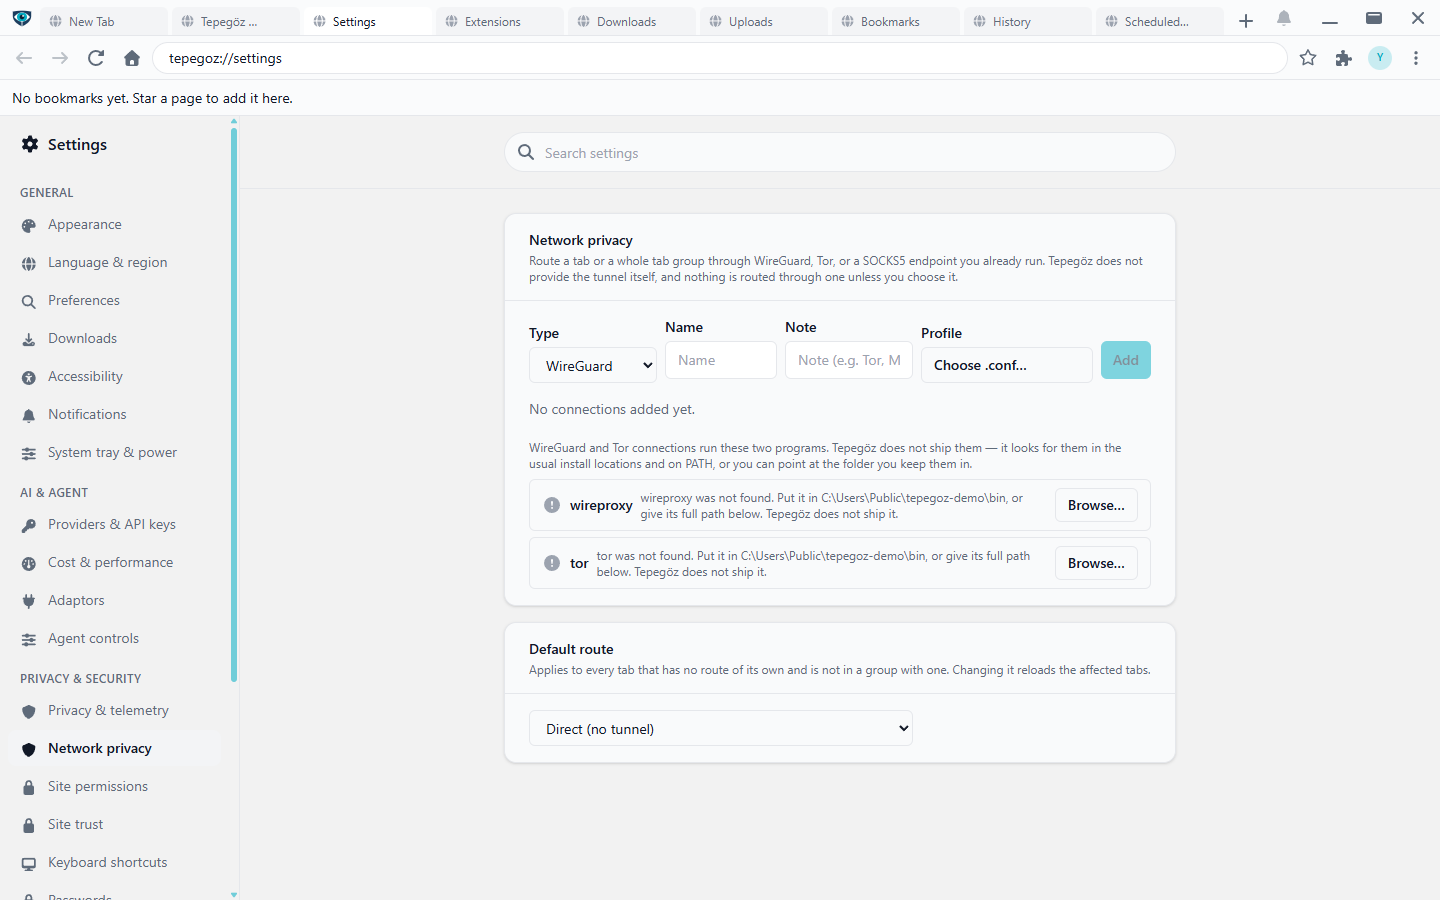
Task: Click the Adaptors plug icon
Action: 29,601
